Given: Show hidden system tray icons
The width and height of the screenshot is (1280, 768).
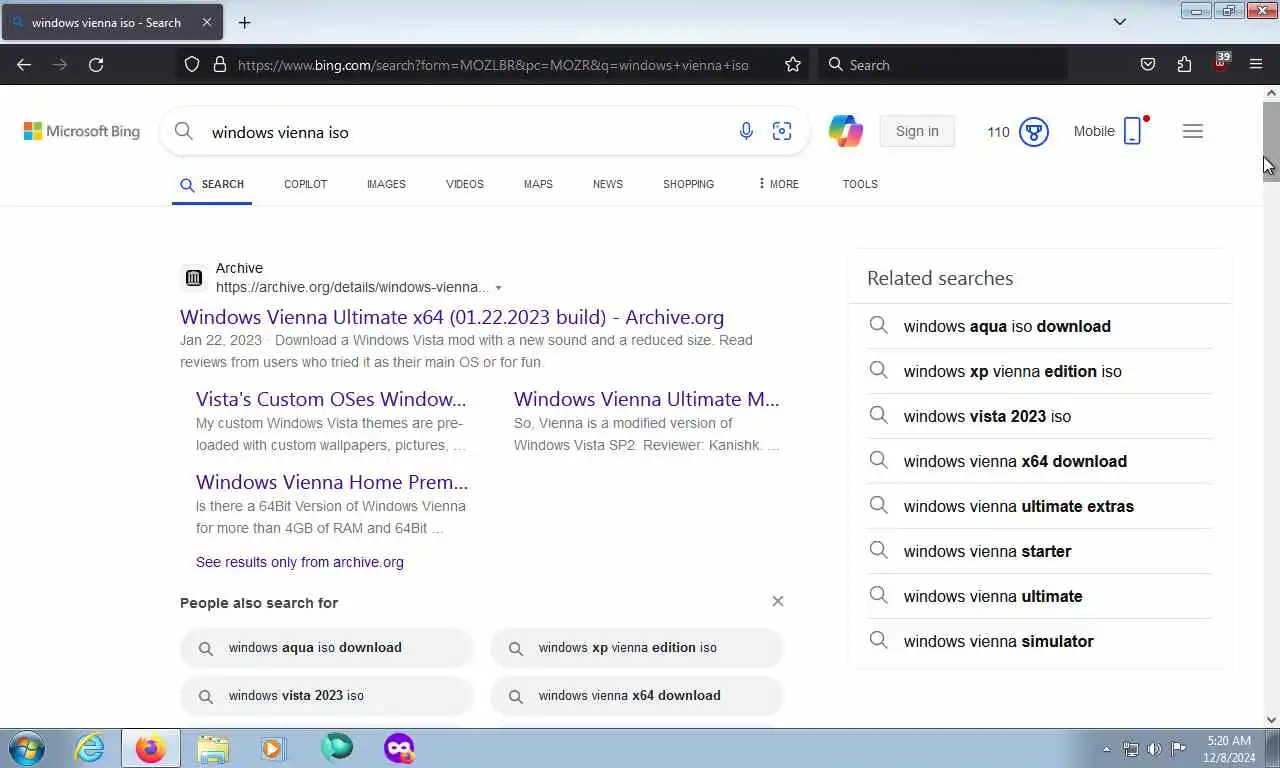Looking at the screenshot, I should [x=1106, y=749].
